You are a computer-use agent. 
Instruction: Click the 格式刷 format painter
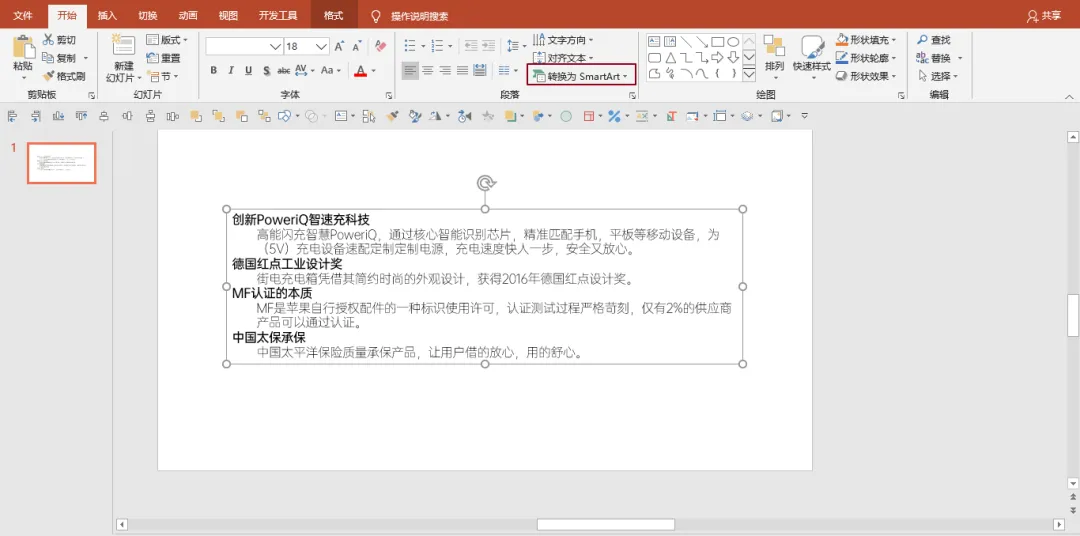coord(63,76)
